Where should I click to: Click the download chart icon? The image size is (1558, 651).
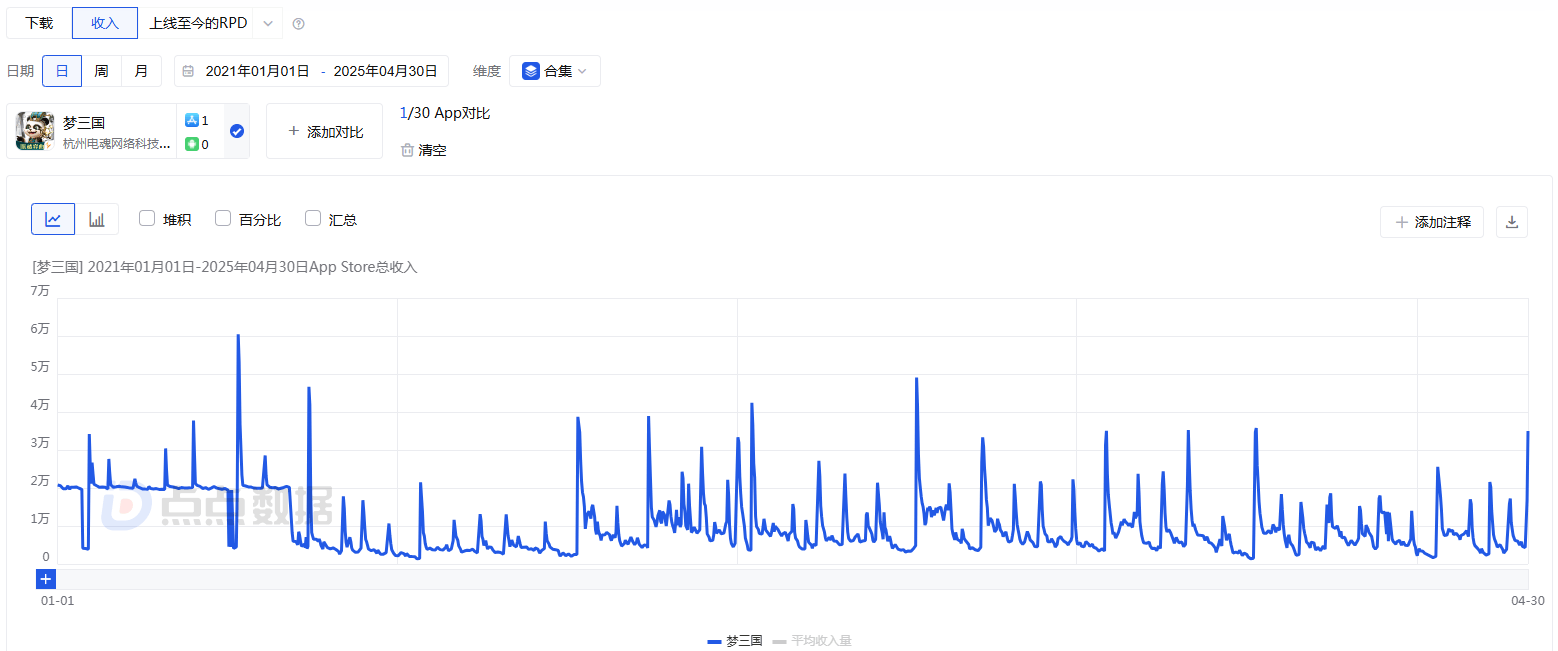1511,222
